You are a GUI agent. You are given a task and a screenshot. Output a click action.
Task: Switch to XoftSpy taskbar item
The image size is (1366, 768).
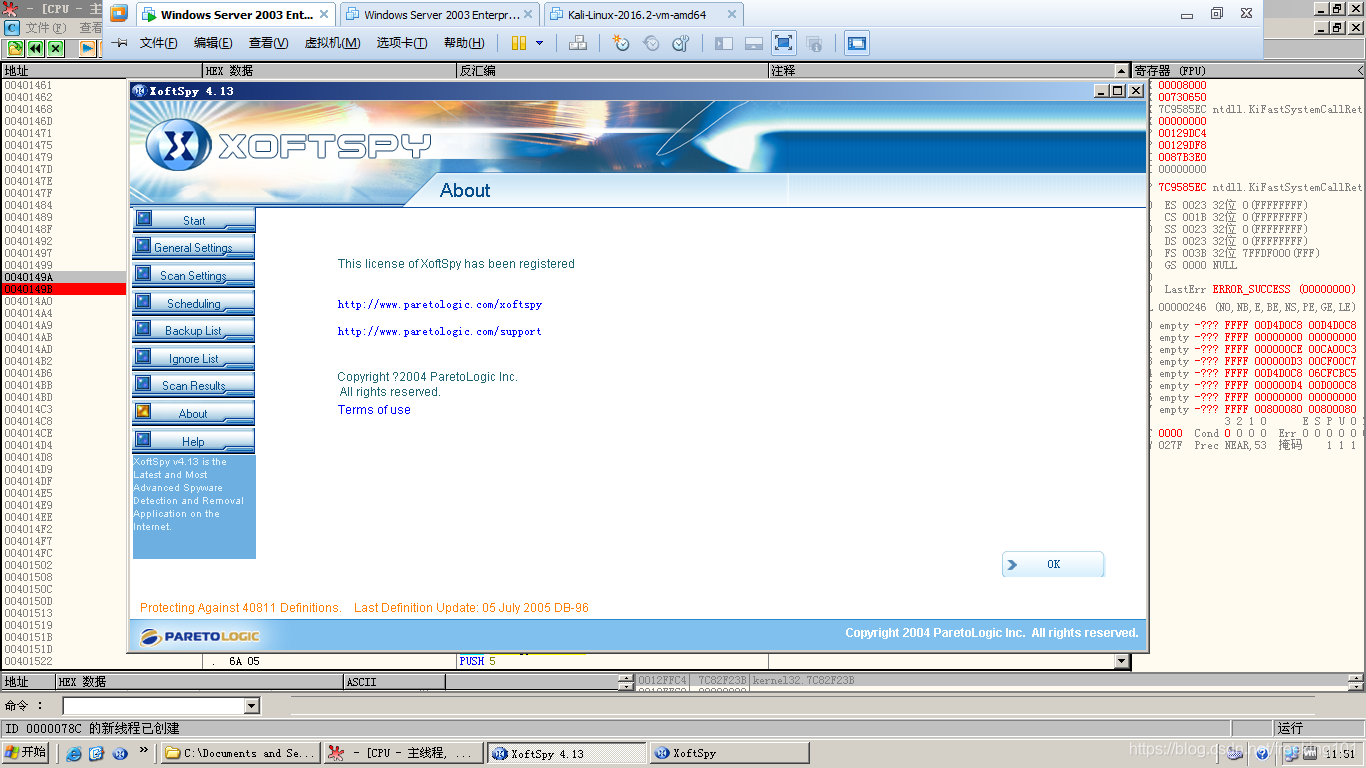pos(729,753)
